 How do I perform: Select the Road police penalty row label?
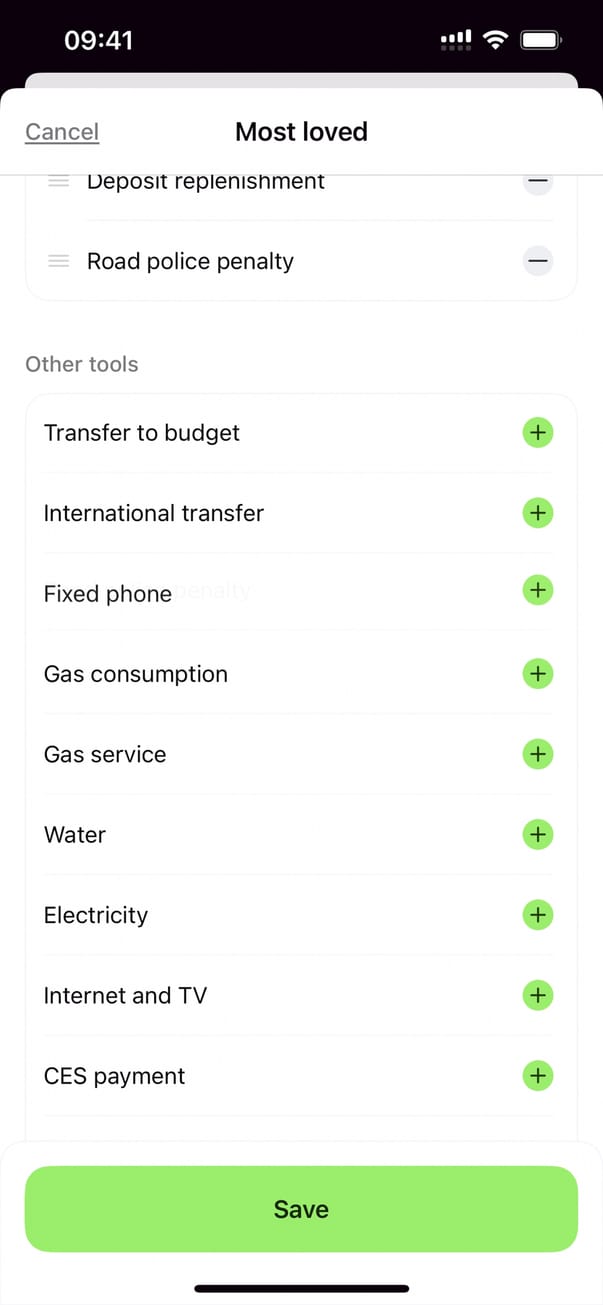point(190,261)
